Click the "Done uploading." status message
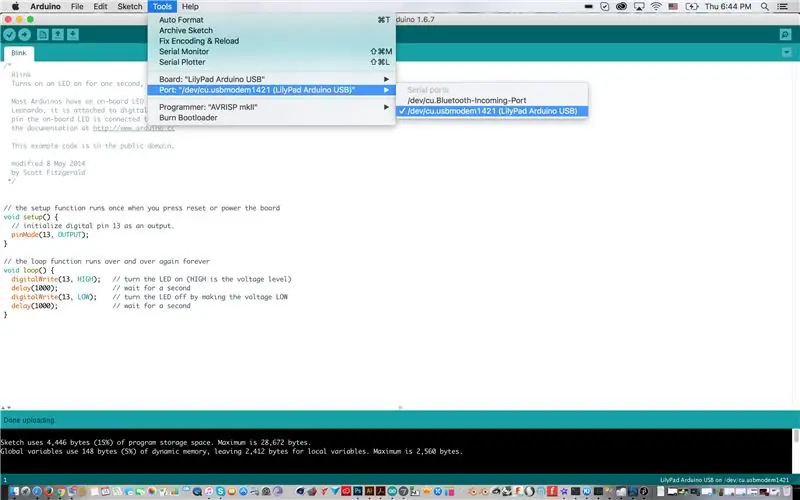Viewport: 800px width, 500px height. (x=29, y=420)
